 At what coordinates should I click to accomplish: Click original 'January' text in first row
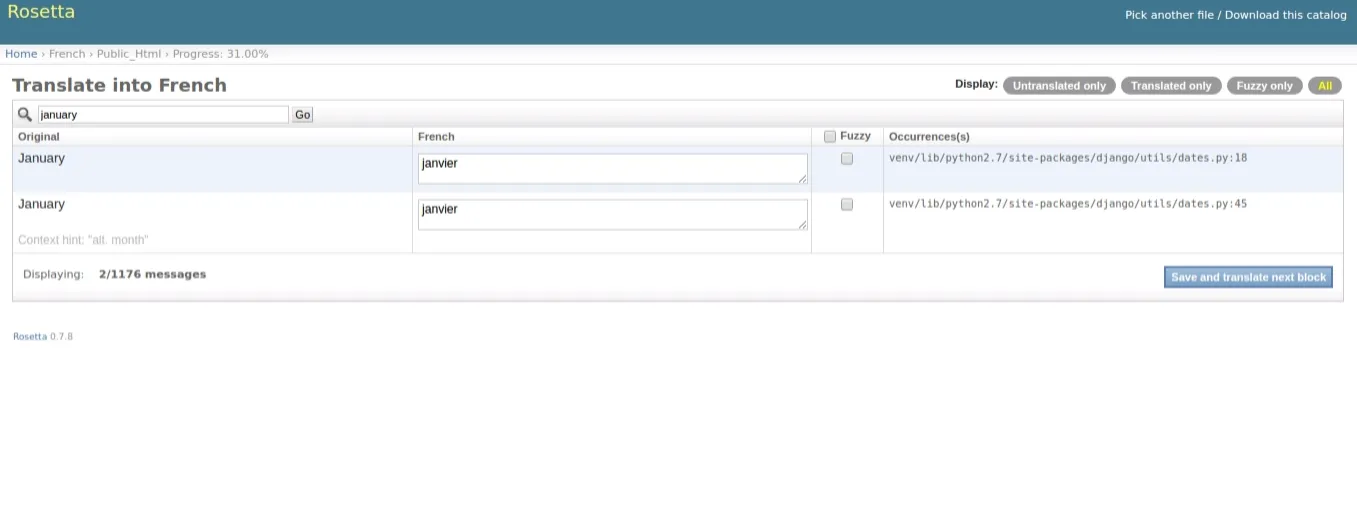[x=41, y=158]
